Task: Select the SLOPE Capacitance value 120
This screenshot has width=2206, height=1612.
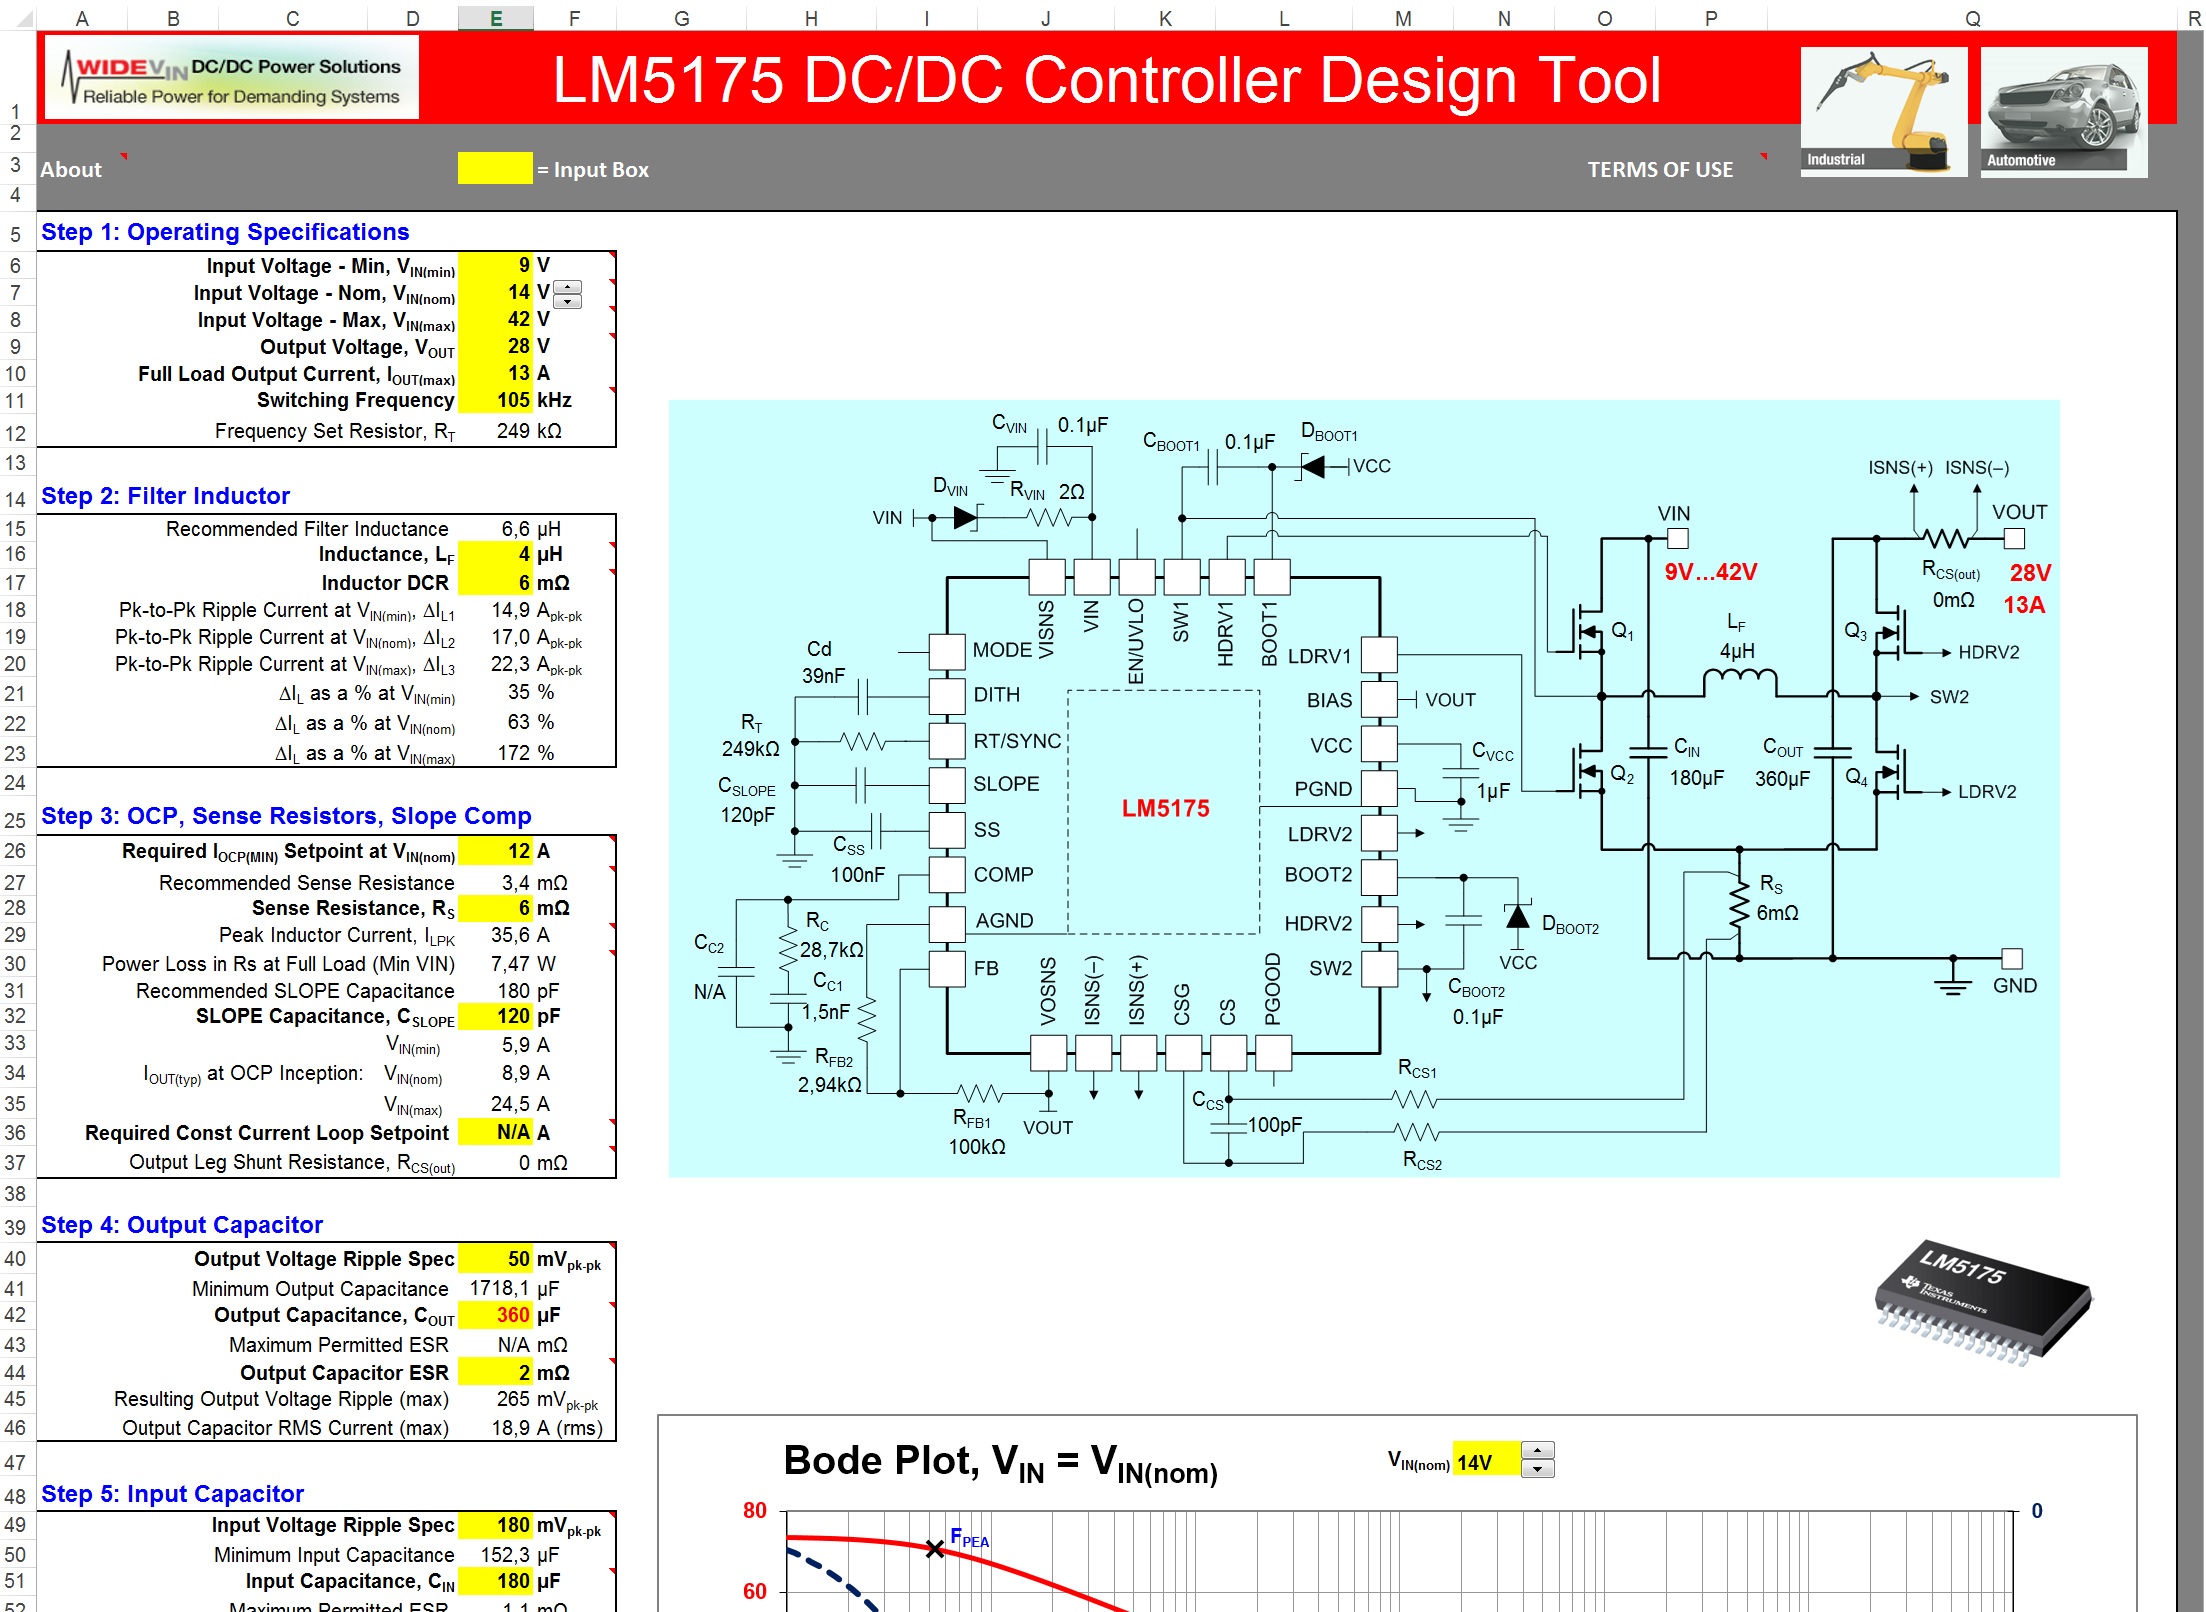Action: (495, 1016)
